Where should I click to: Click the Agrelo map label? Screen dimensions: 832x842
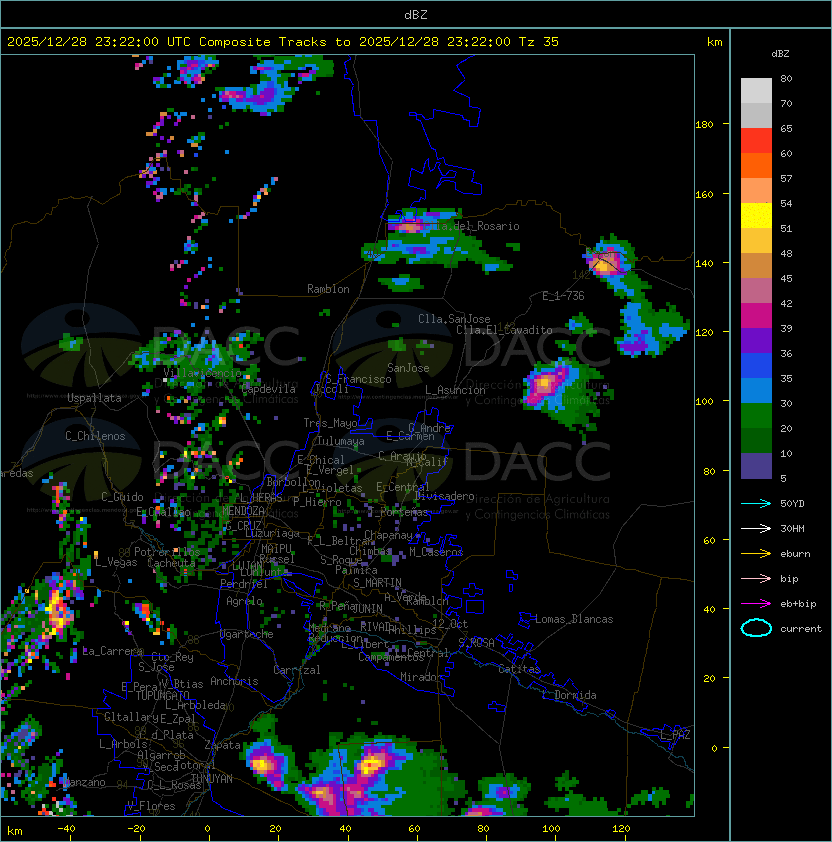[x=244, y=601]
